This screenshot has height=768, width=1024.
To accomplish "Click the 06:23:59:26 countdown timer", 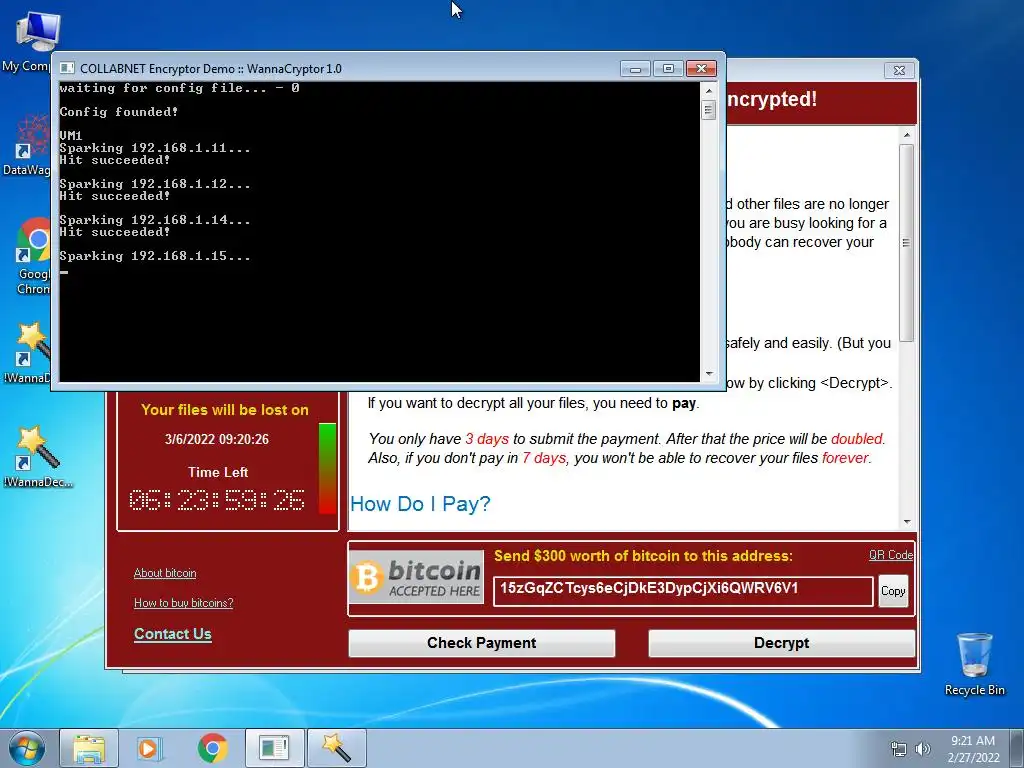I will tap(217, 500).
